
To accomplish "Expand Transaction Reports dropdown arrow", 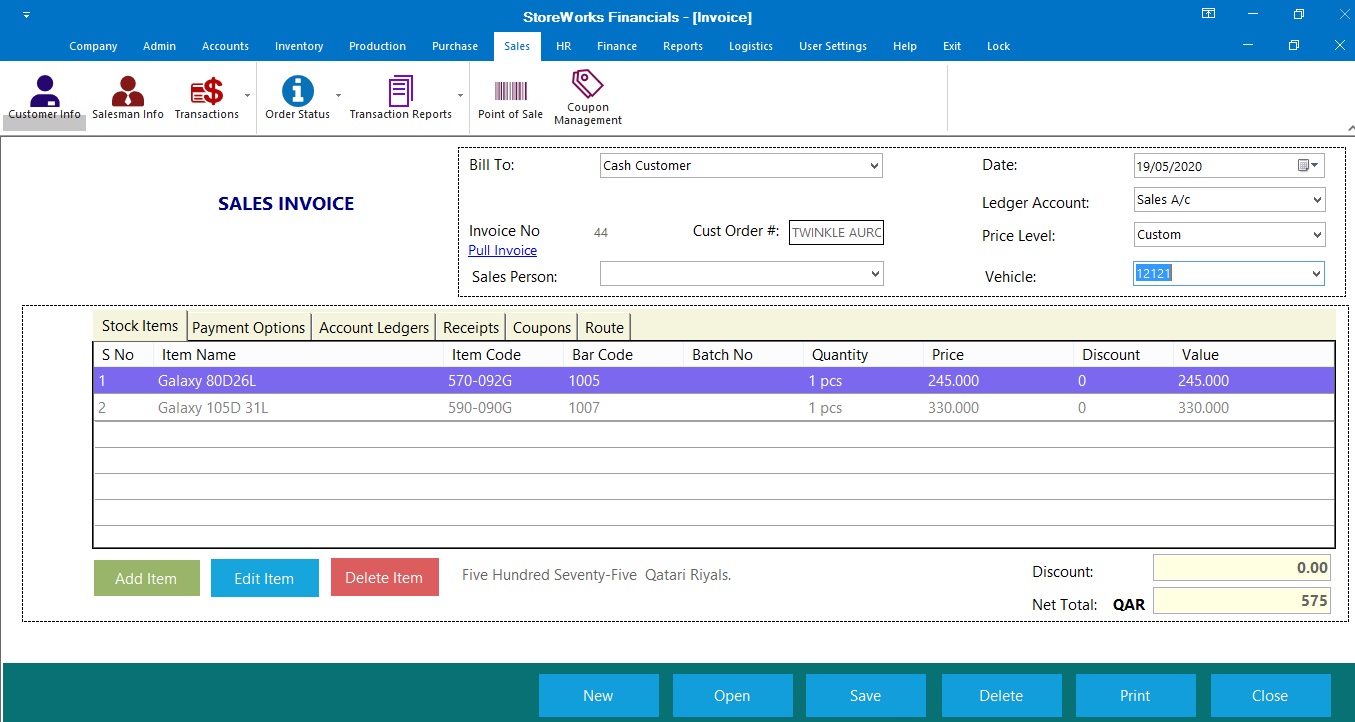I will tap(460, 95).
